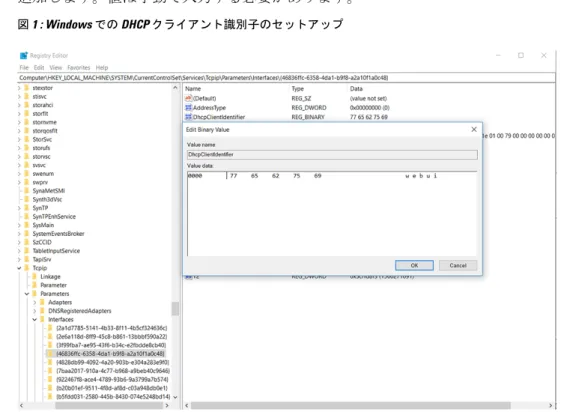Click the values pane horizontal scrollbar
The width and height of the screenshot is (567, 412).
350,406
